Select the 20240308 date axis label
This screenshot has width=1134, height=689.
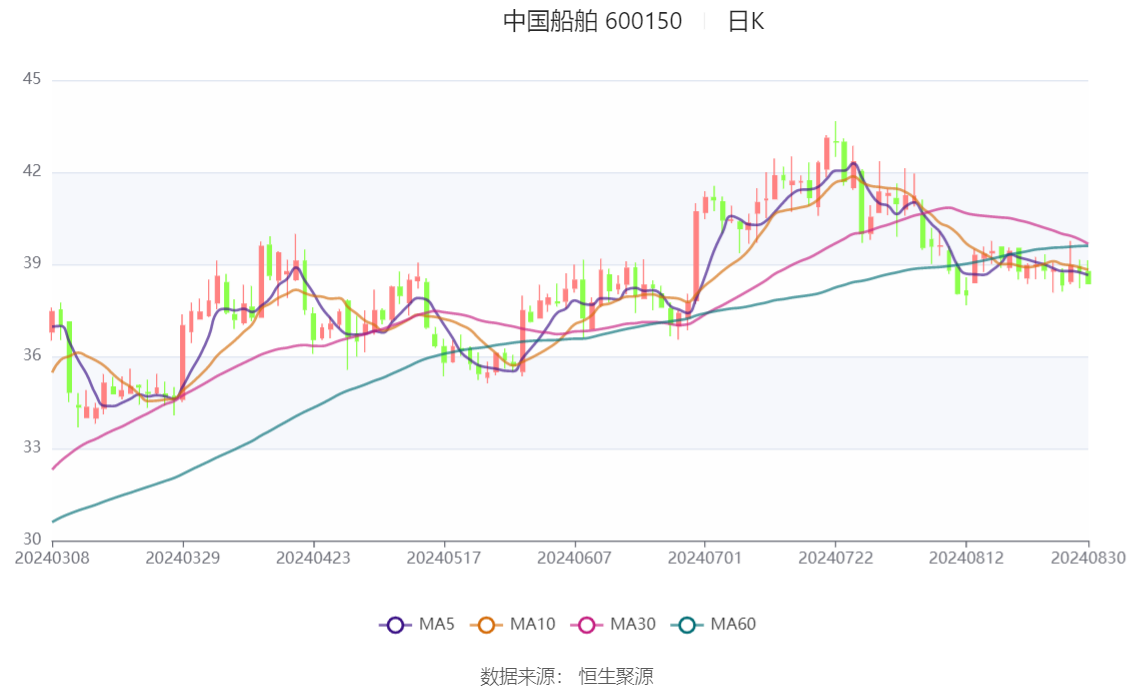click(52, 558)
